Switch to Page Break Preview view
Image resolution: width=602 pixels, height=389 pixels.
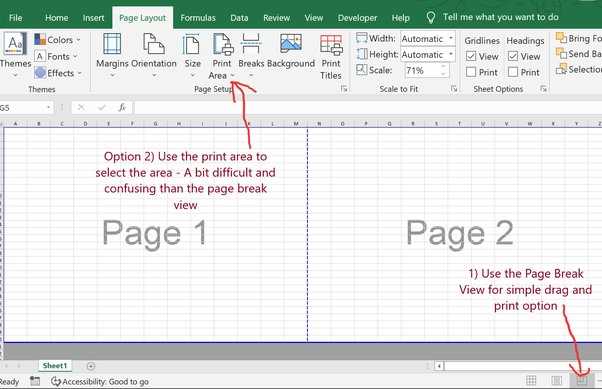pyautogui.click(x=581, y=381)
